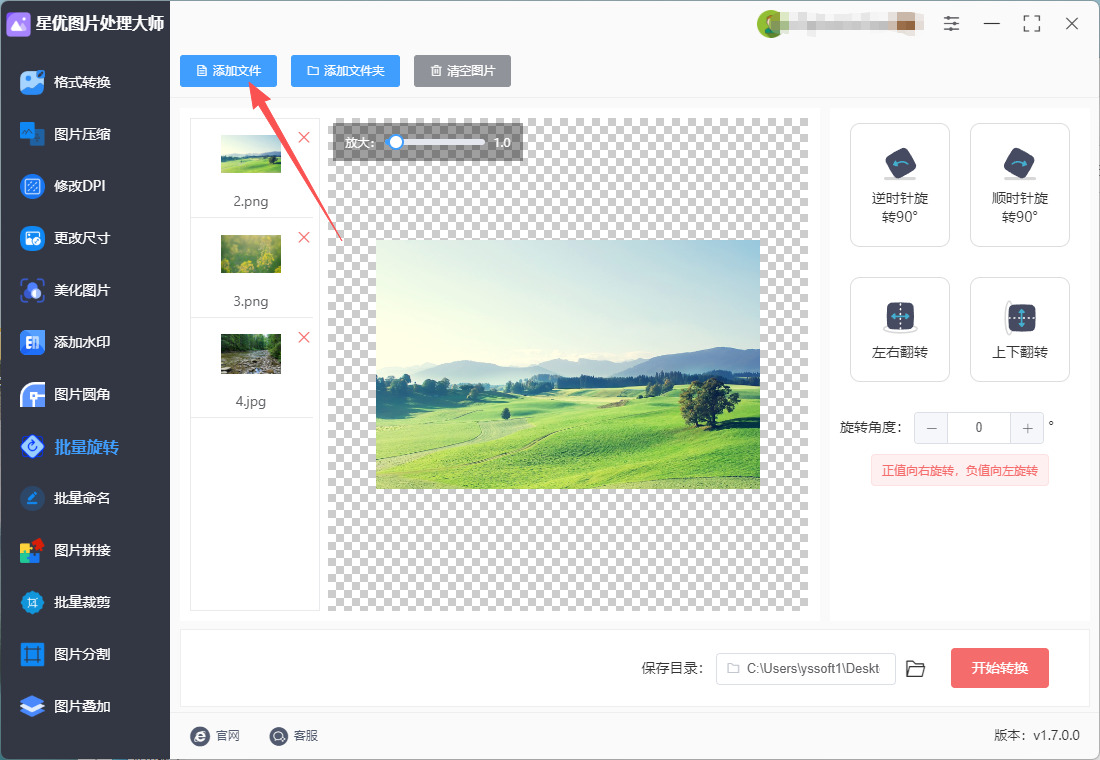The image size is (1100, 760).
Task: Remove 2.png with its red X
Action: (x=304, y=138)
